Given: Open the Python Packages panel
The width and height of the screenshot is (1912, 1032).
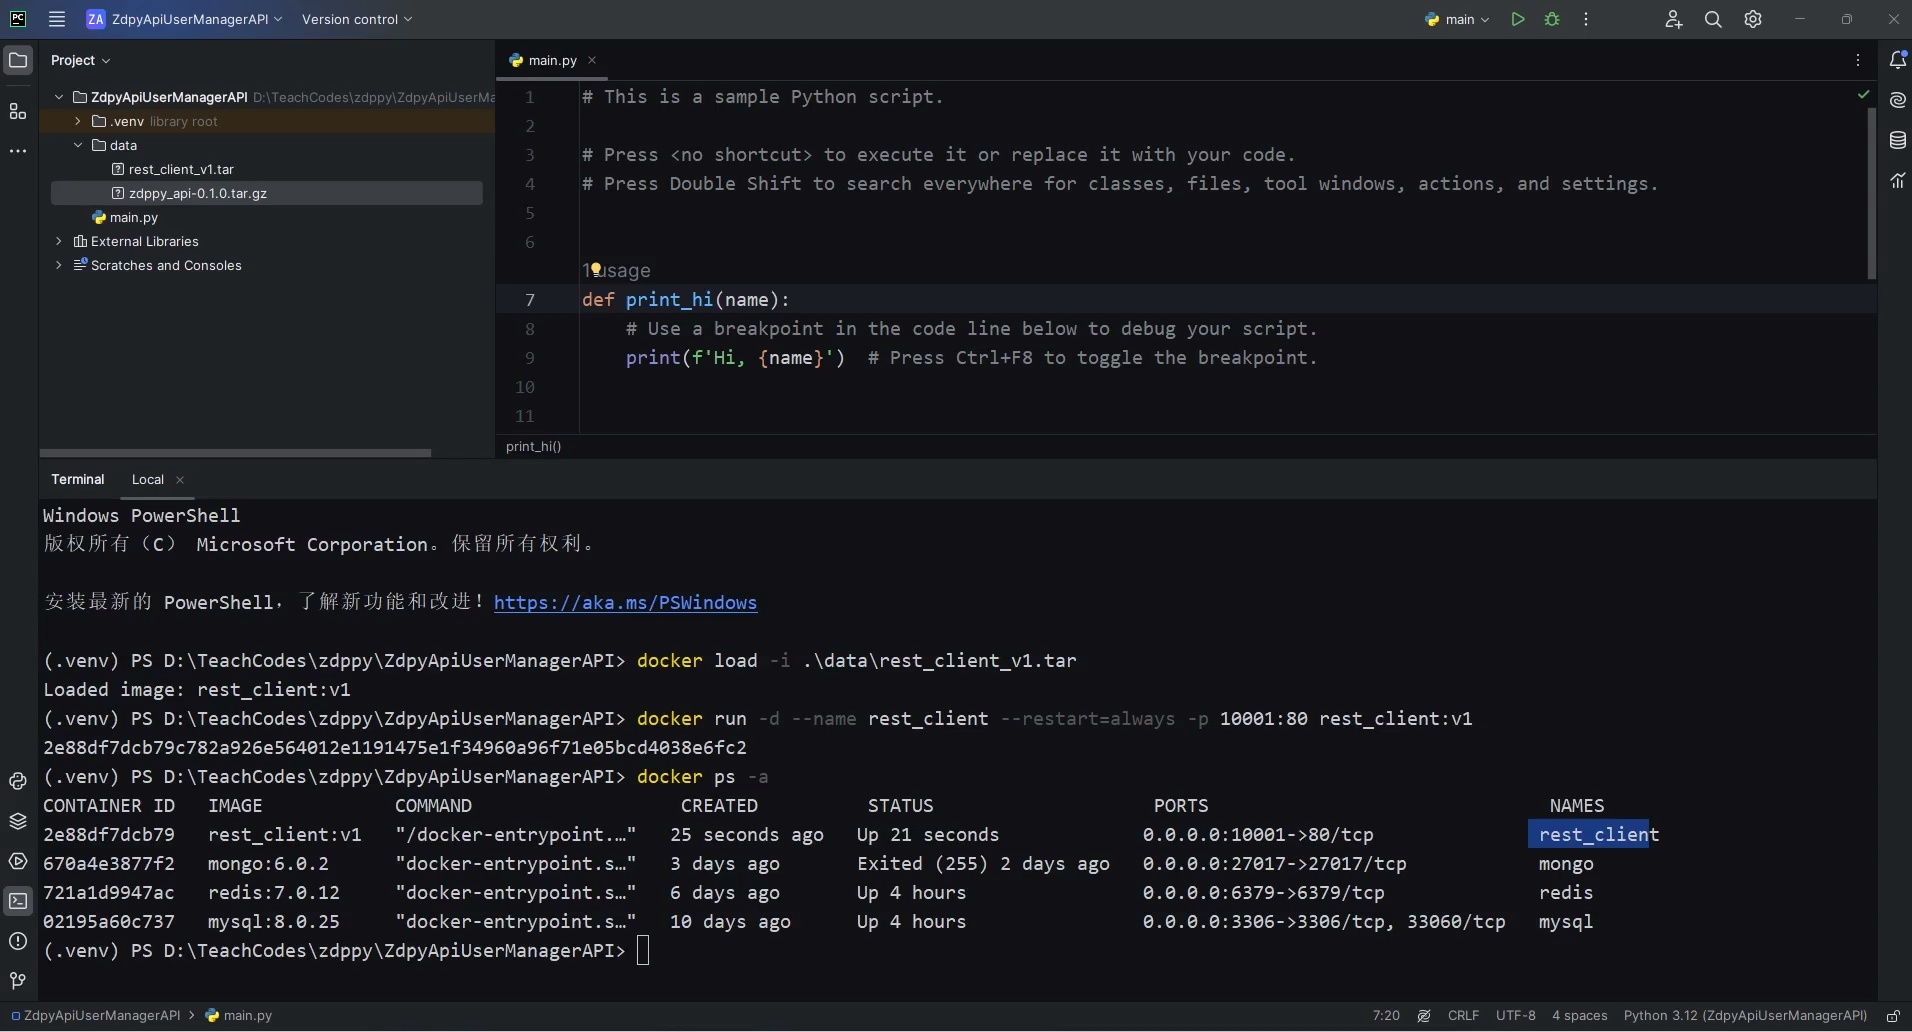Looking at the screenshot, I should pyautogui.click(x=16, y=822).
